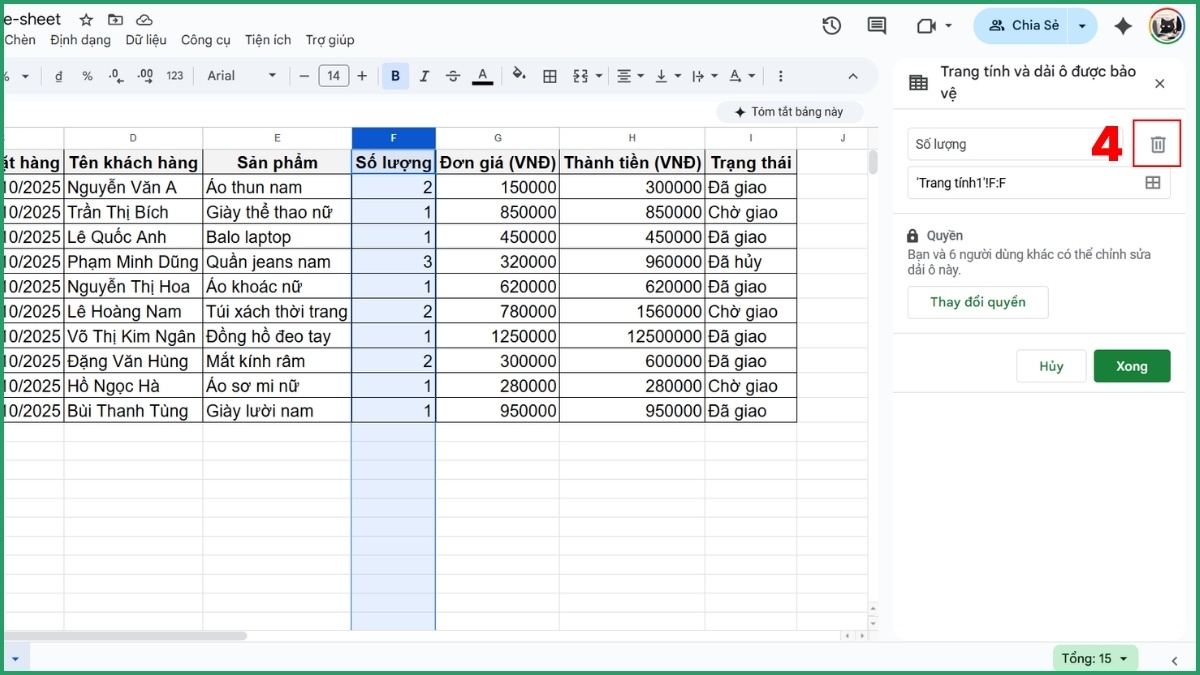The width and height of the screenshot is (1200, 675).
Task: Open the Công cụ menu
Action: [x=206, y=40]
